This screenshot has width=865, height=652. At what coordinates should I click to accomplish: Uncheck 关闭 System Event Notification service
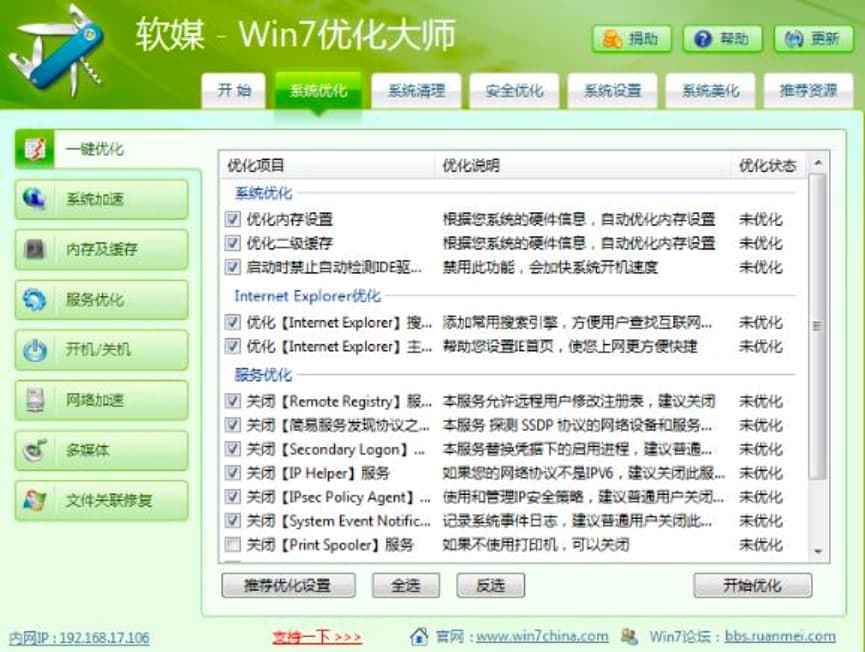(232, 521)
